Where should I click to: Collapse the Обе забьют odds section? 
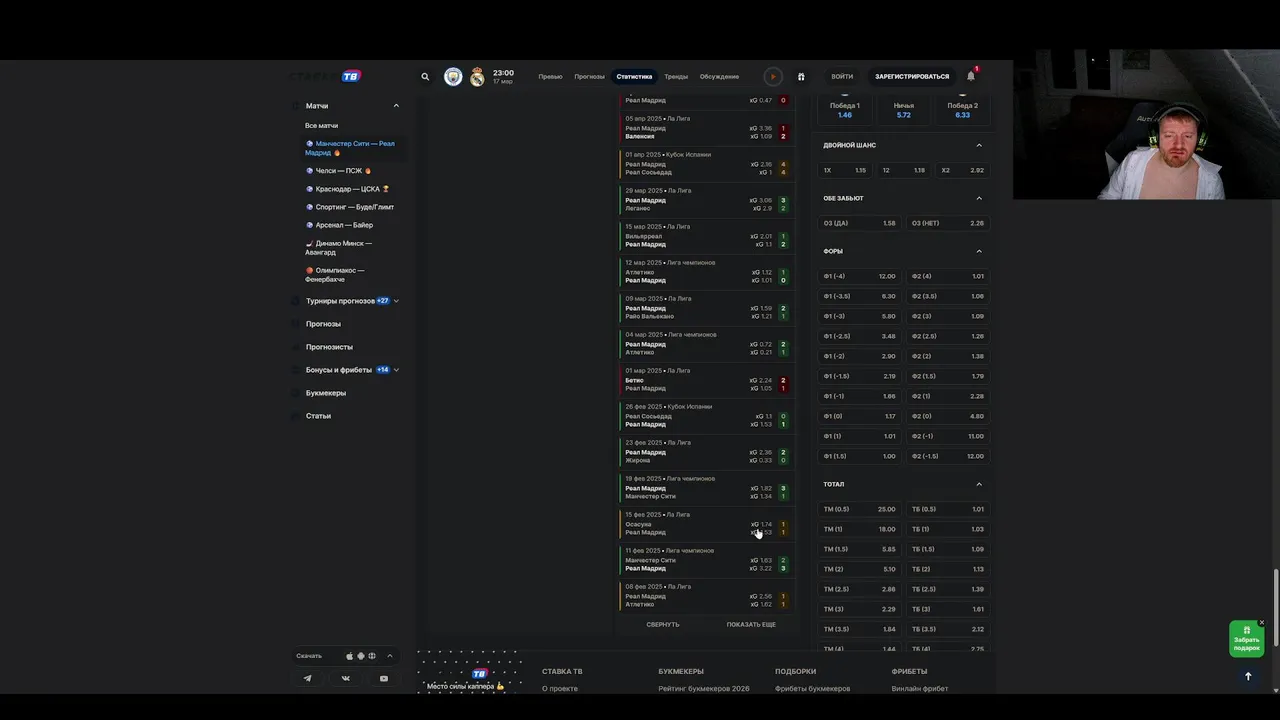click(x=979, y=198)
